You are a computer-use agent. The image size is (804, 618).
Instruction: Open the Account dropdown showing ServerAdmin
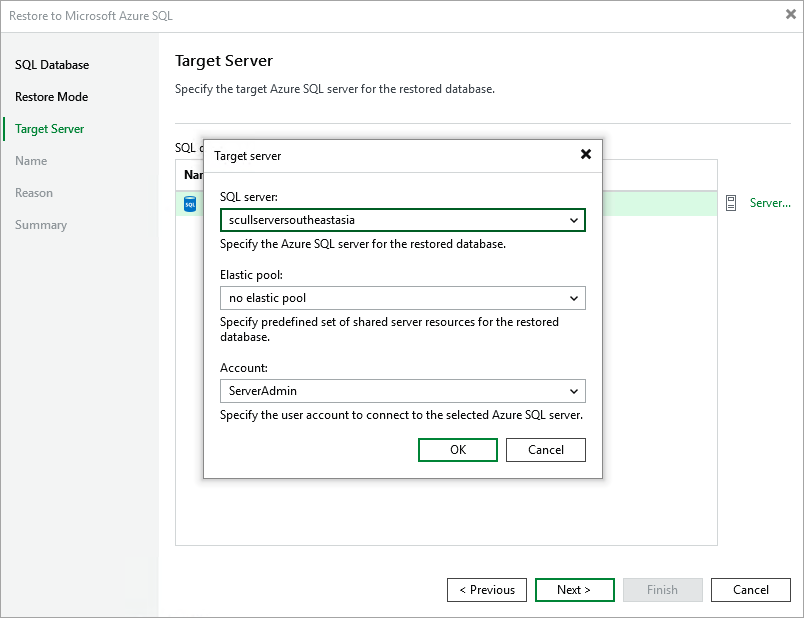tap(403, 391)
